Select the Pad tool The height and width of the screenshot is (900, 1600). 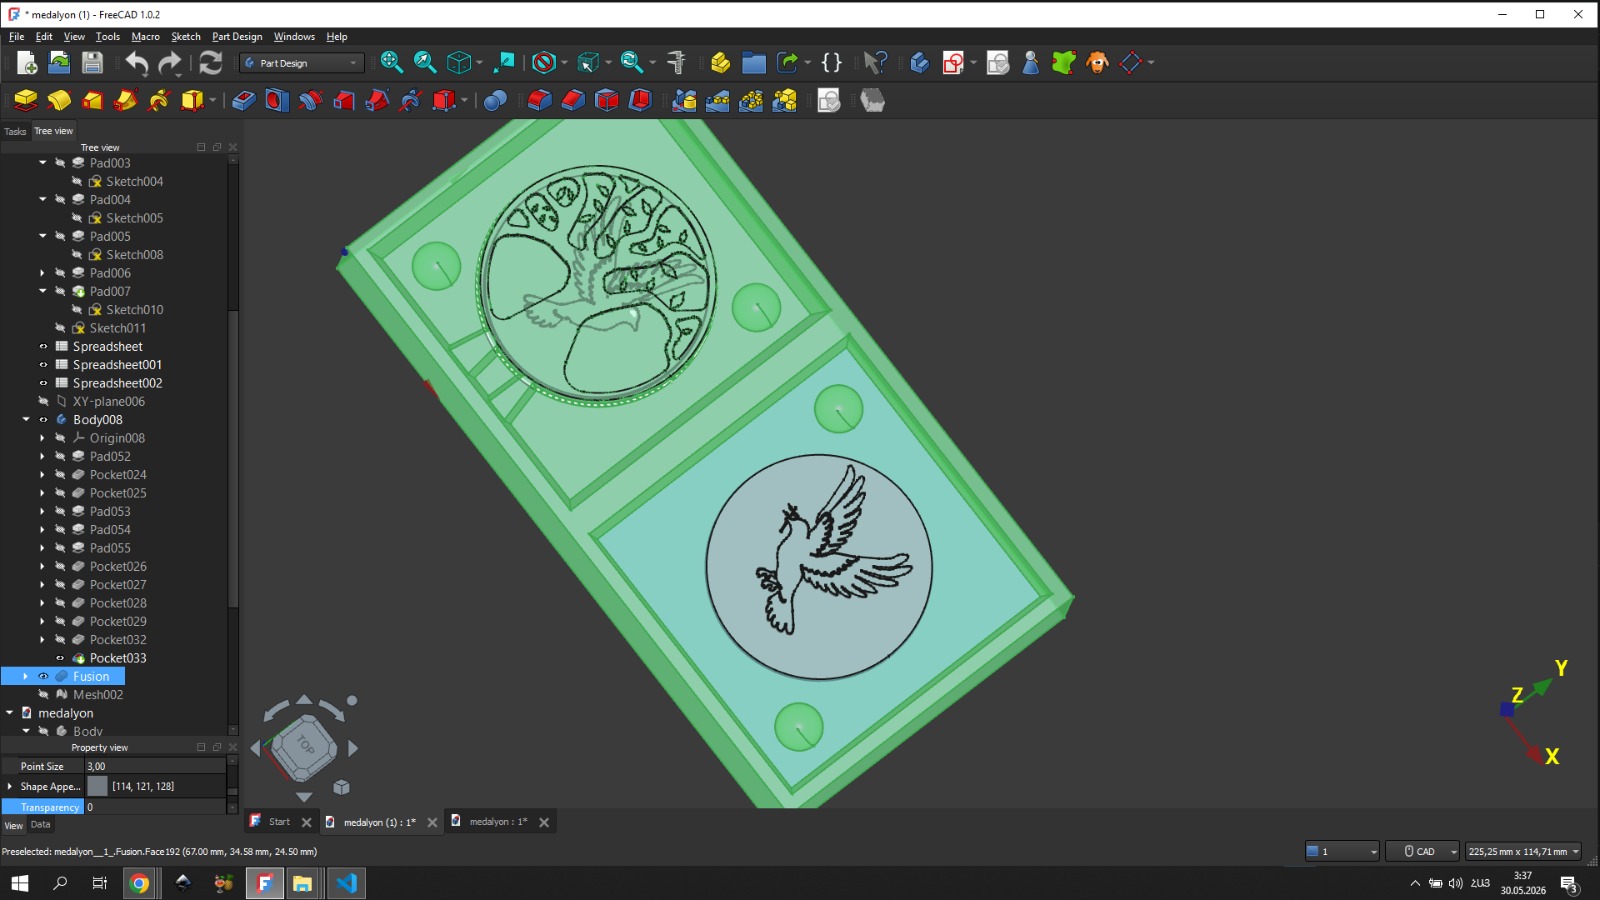tap(25, 101)
